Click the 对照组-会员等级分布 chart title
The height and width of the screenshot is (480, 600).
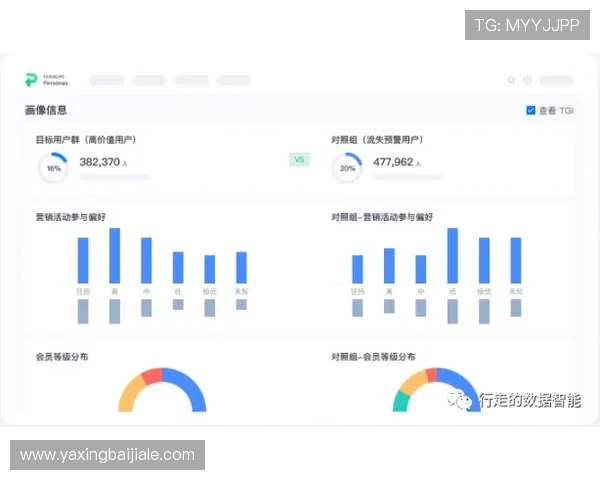tap(373, 357)
